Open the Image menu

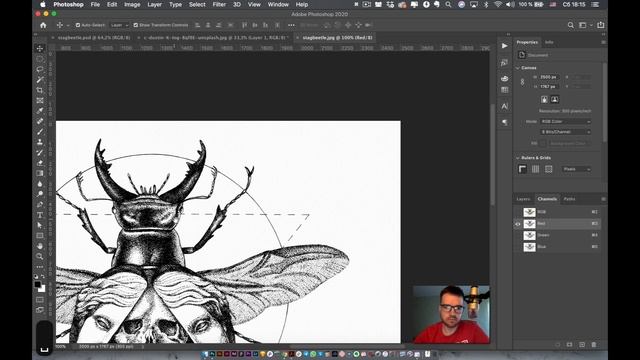[x=132, y=4]
